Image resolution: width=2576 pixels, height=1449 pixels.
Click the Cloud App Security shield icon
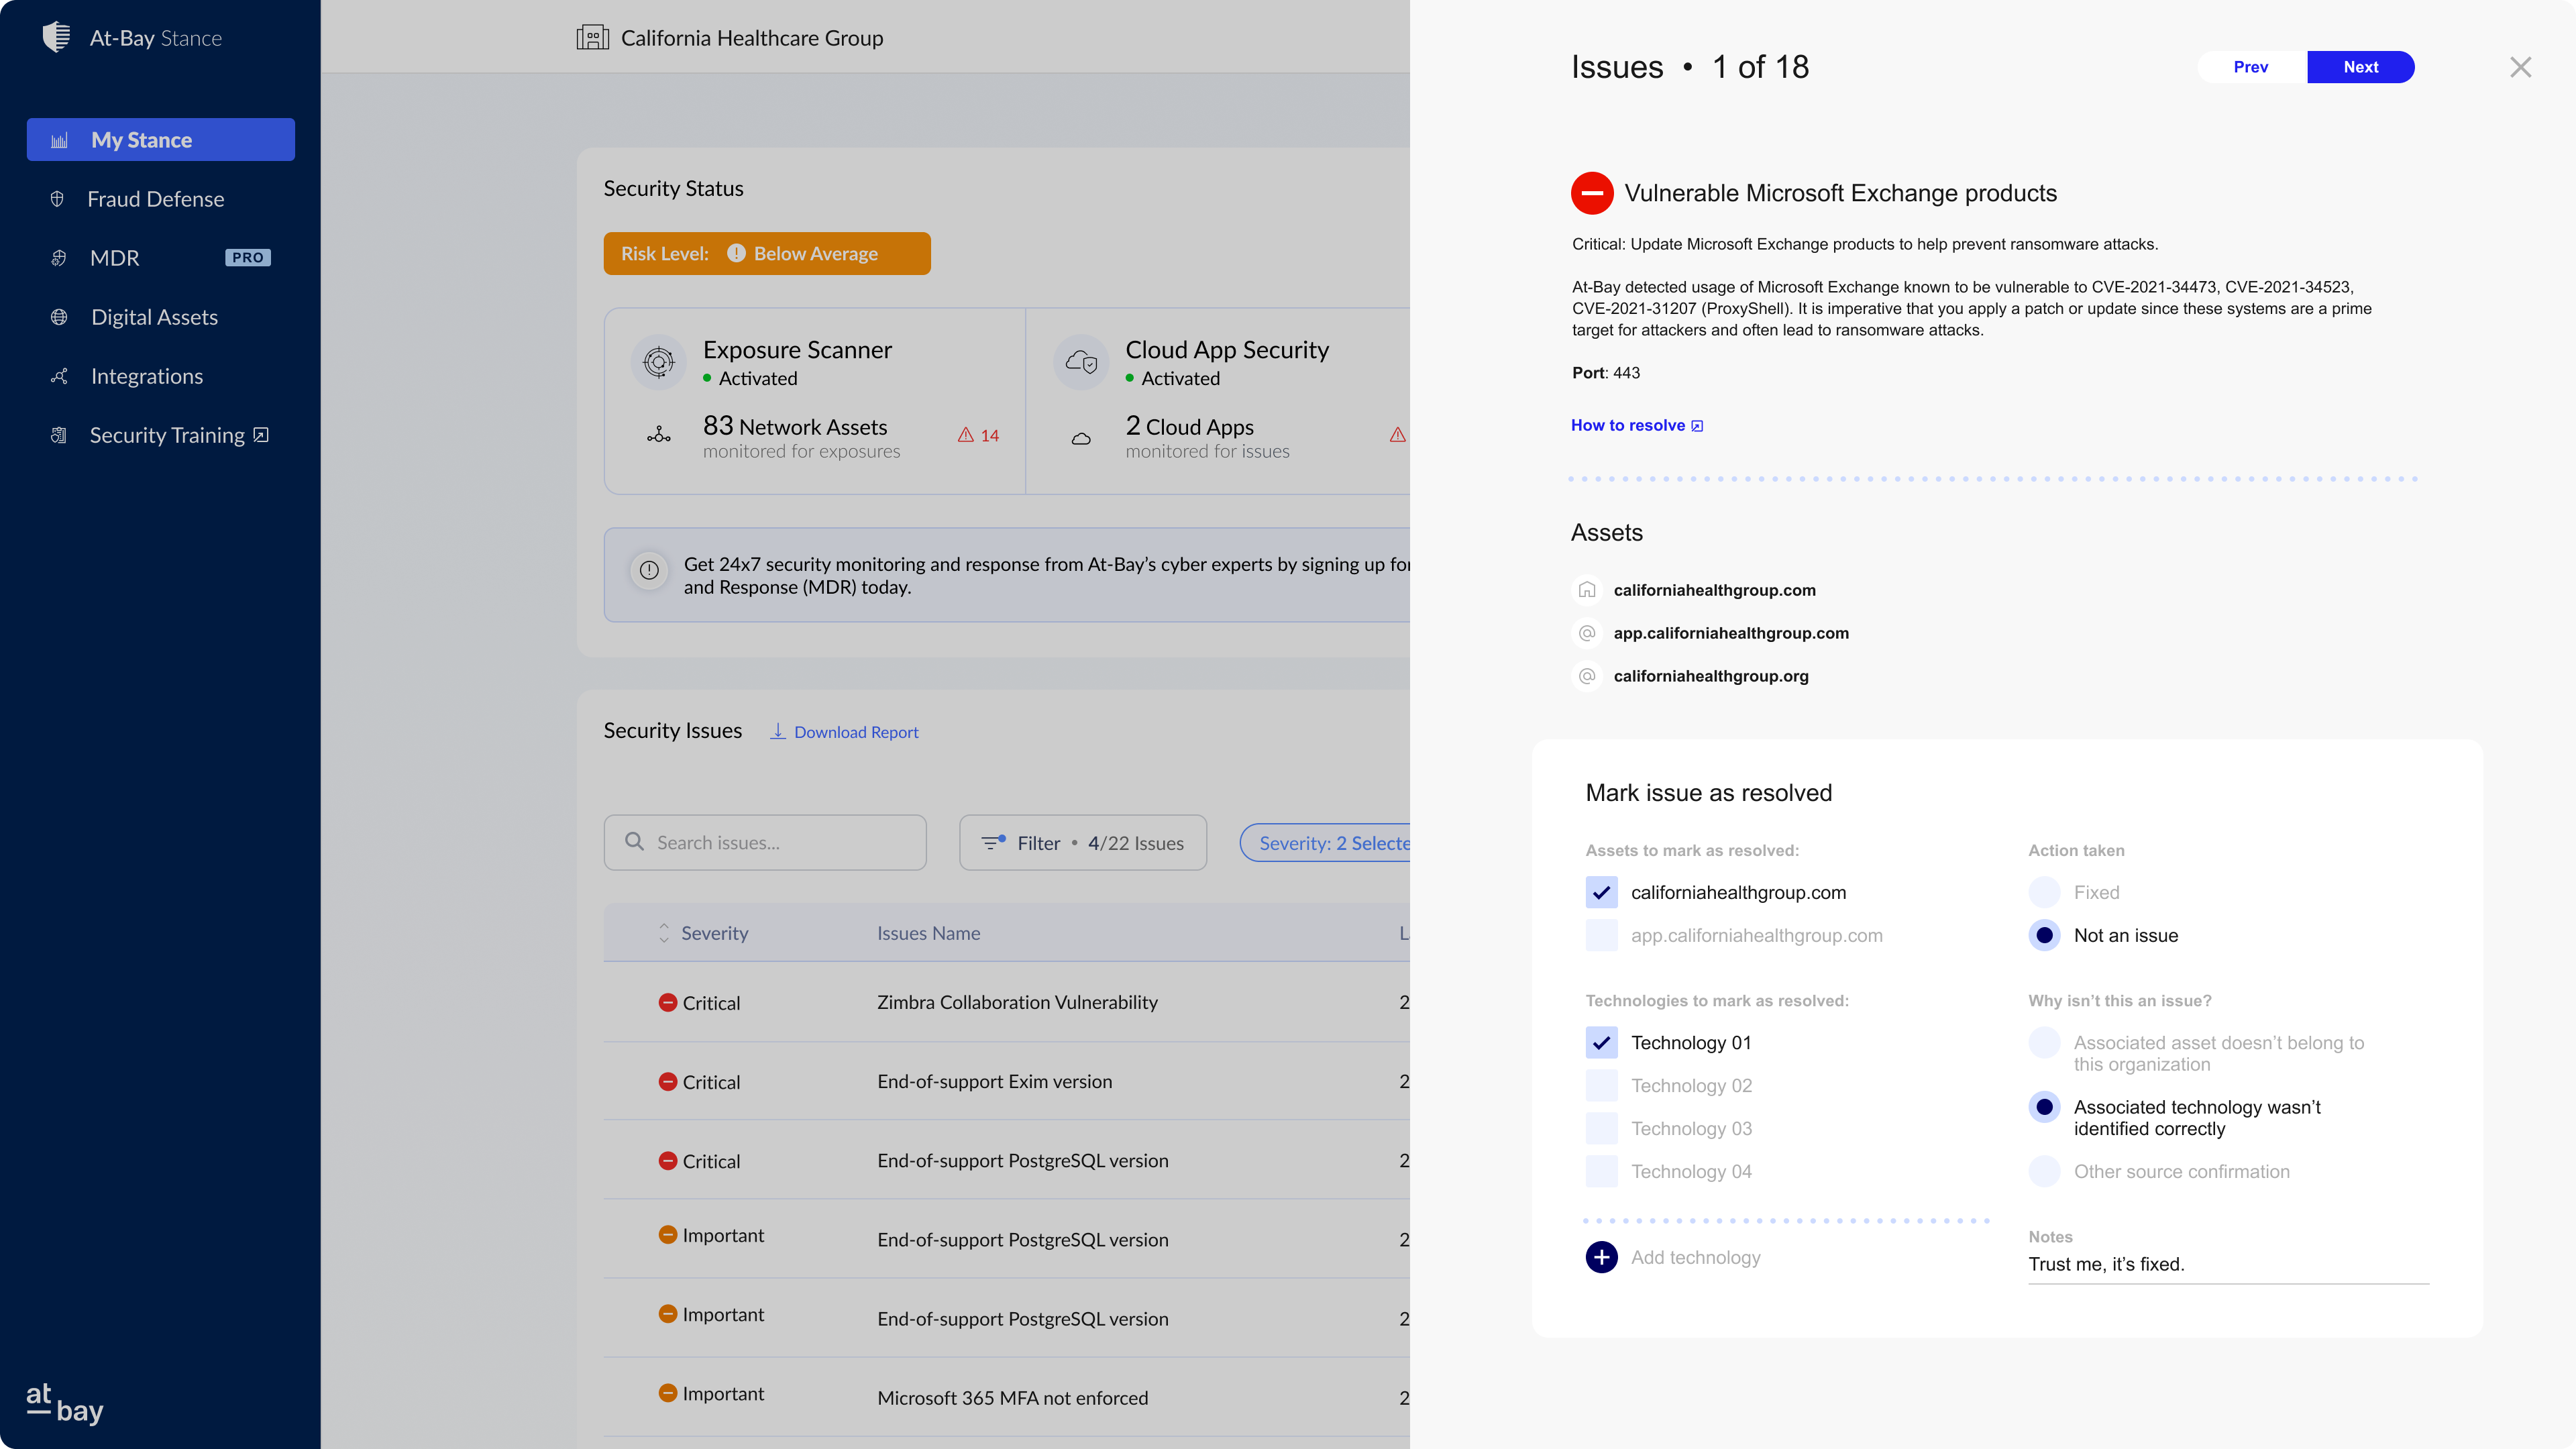(x=1081, y=362)
